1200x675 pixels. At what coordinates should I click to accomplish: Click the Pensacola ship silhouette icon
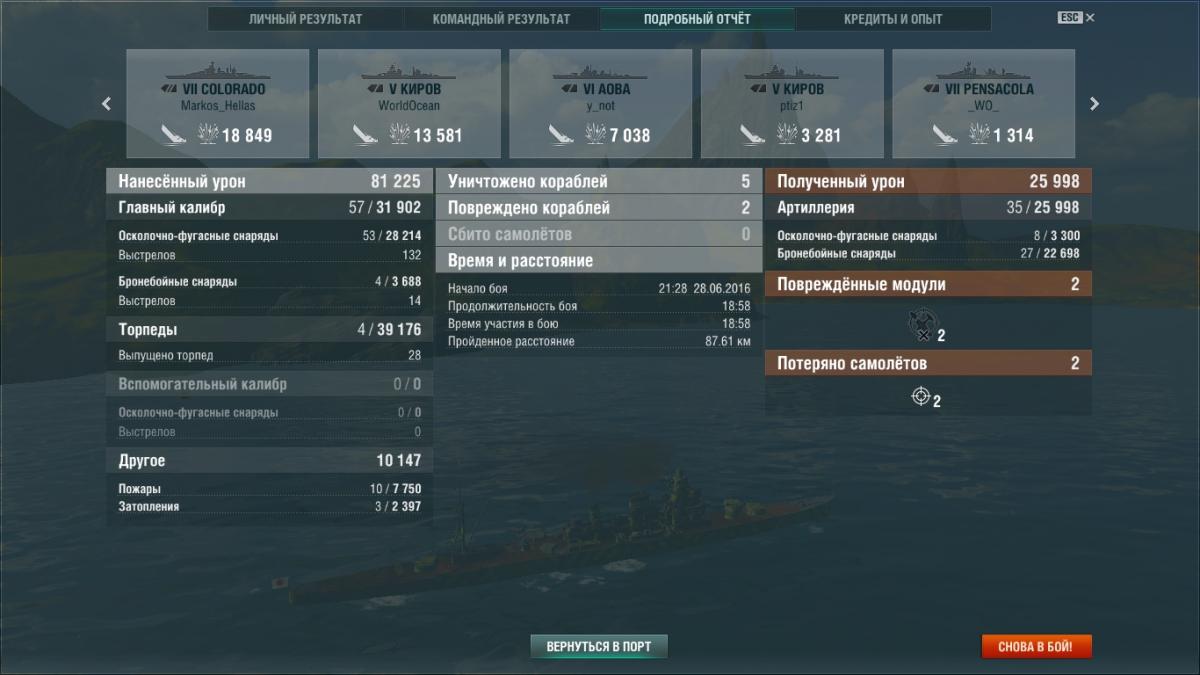point(984,70)
